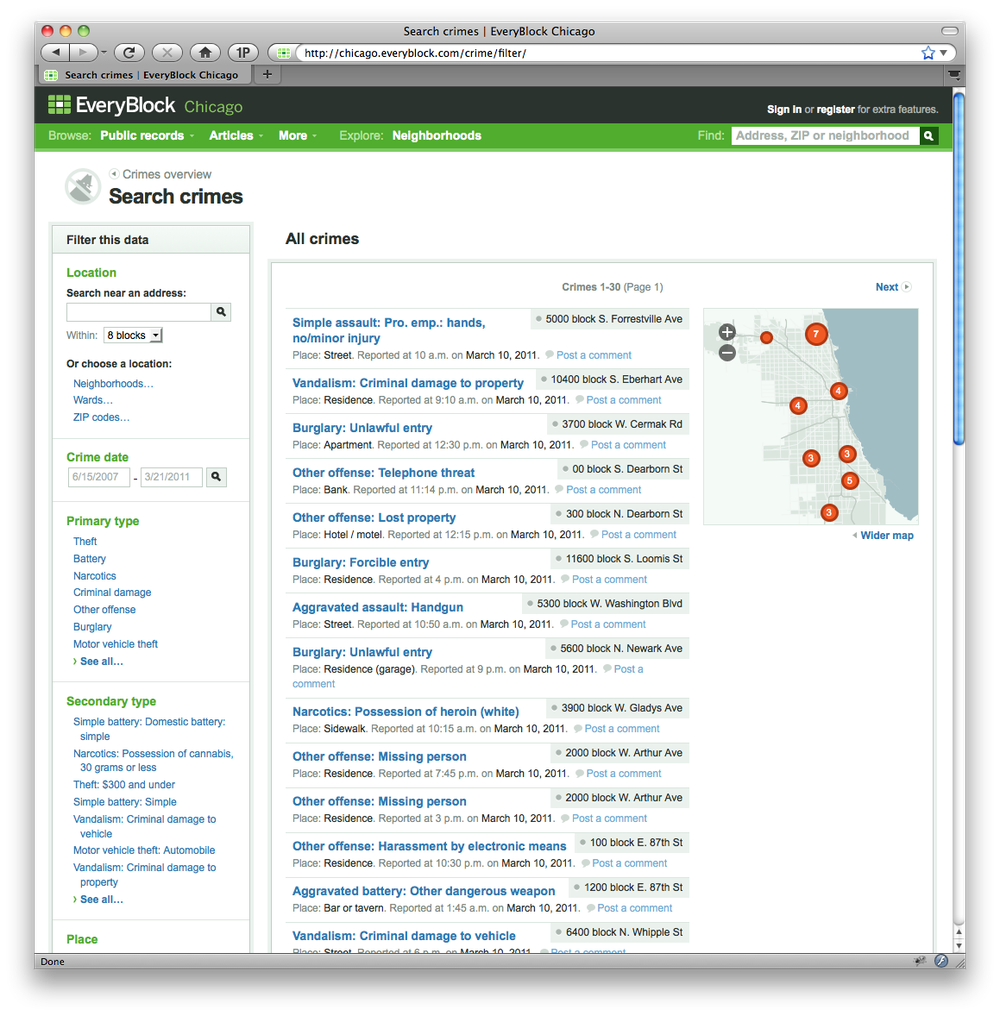Click the crime date search magnifier
1000x1016 pixels.
tap(216, 477)
